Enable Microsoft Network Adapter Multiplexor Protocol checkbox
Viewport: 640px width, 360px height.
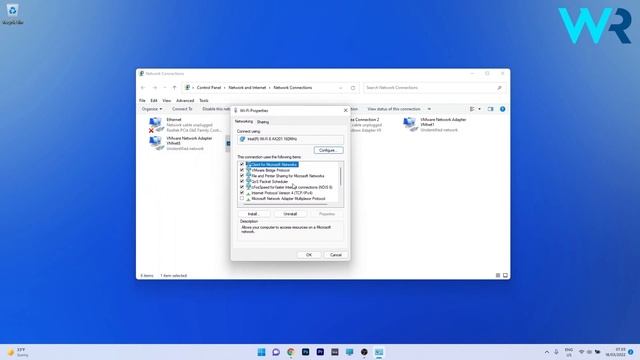coord(242,198)
